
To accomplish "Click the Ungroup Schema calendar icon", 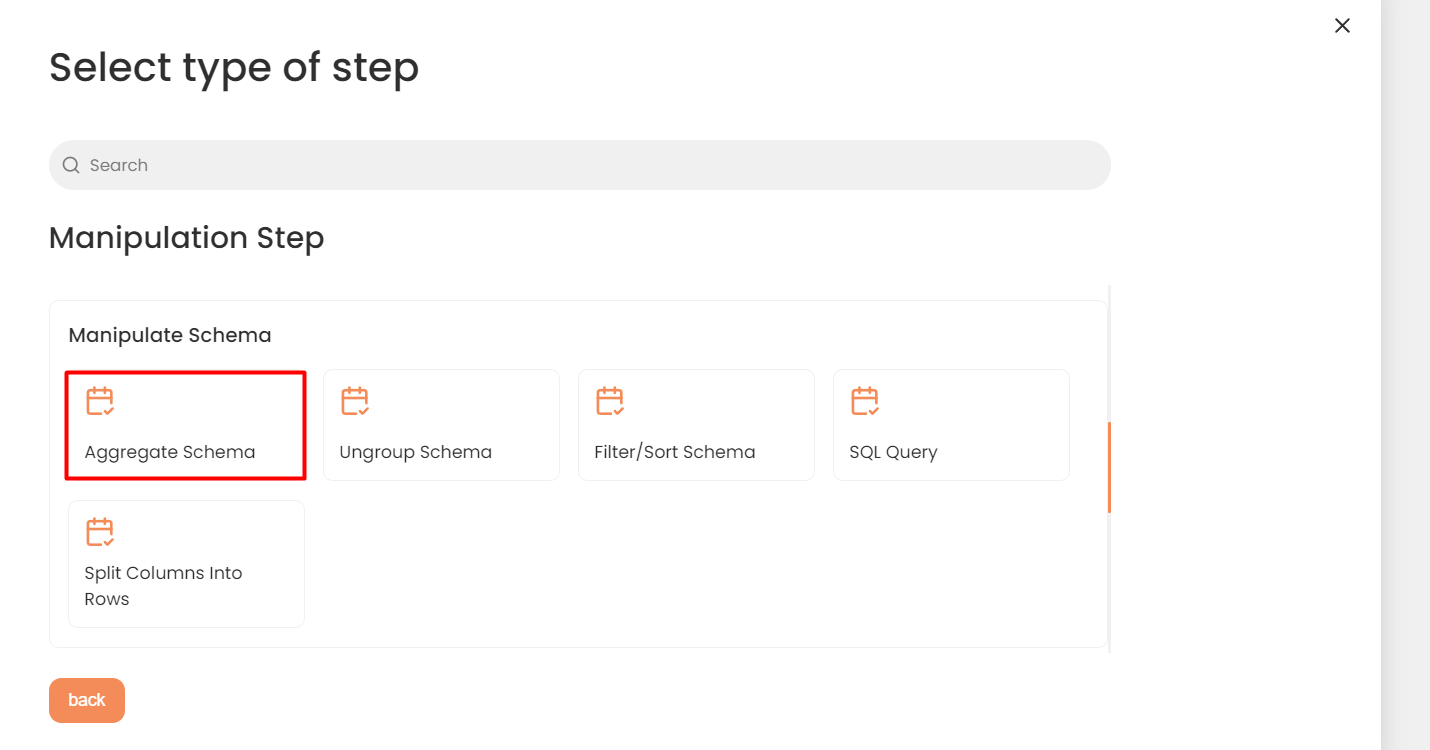I will [355, 401].
